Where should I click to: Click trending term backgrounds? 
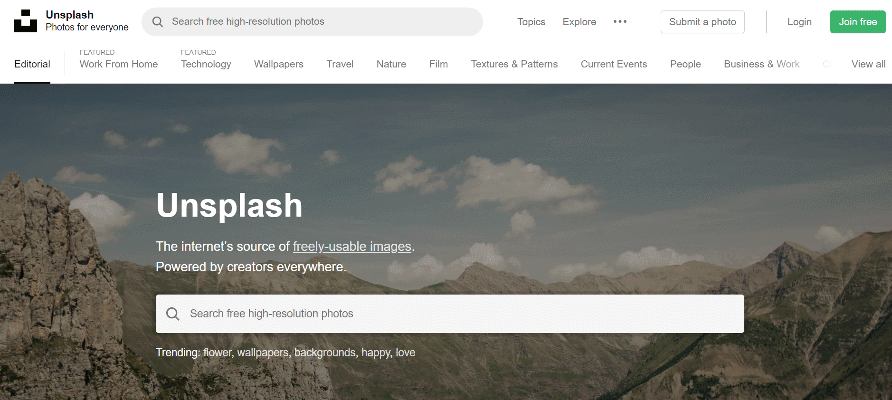325,353
